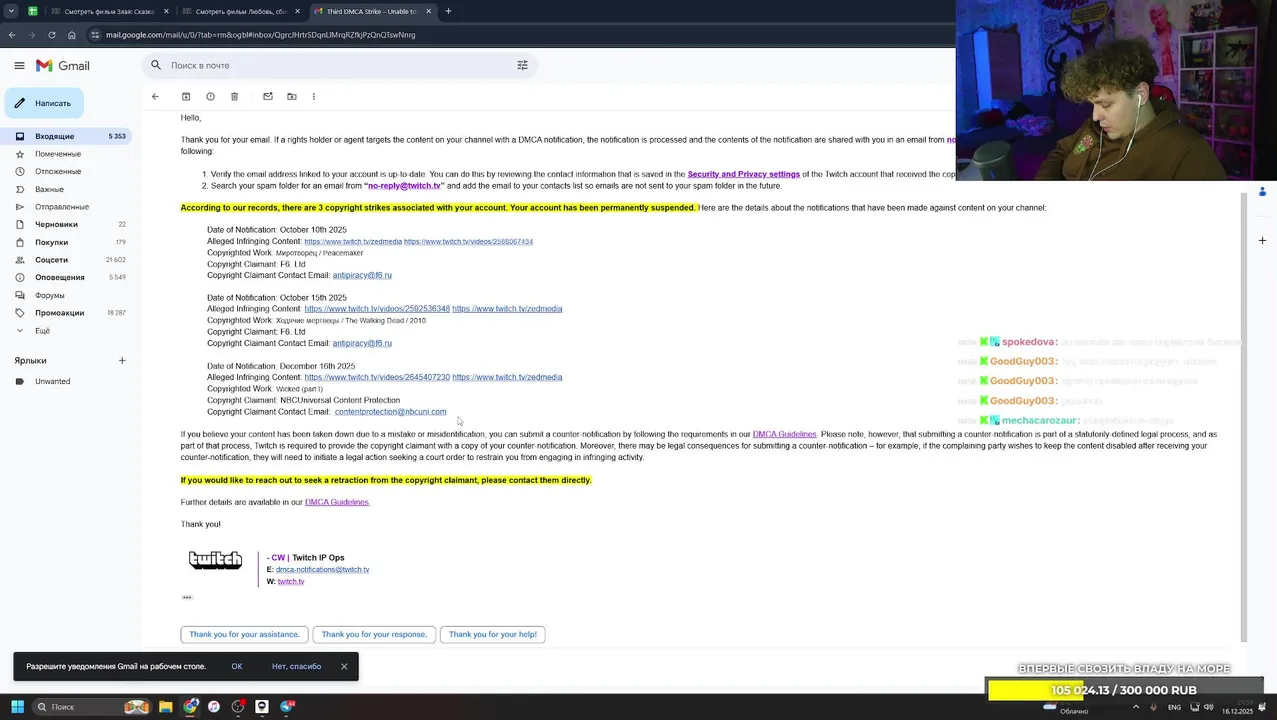
Task: Click the browser back navigation arrow
Action: tap(12, 34)
